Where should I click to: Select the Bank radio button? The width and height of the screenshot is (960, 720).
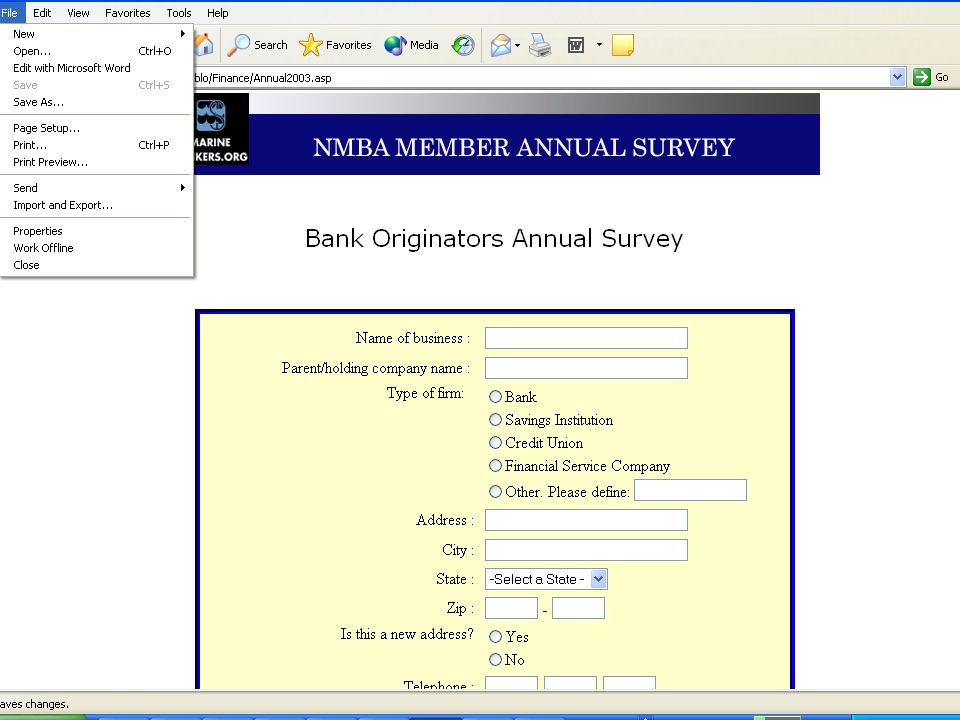[495, 397]
